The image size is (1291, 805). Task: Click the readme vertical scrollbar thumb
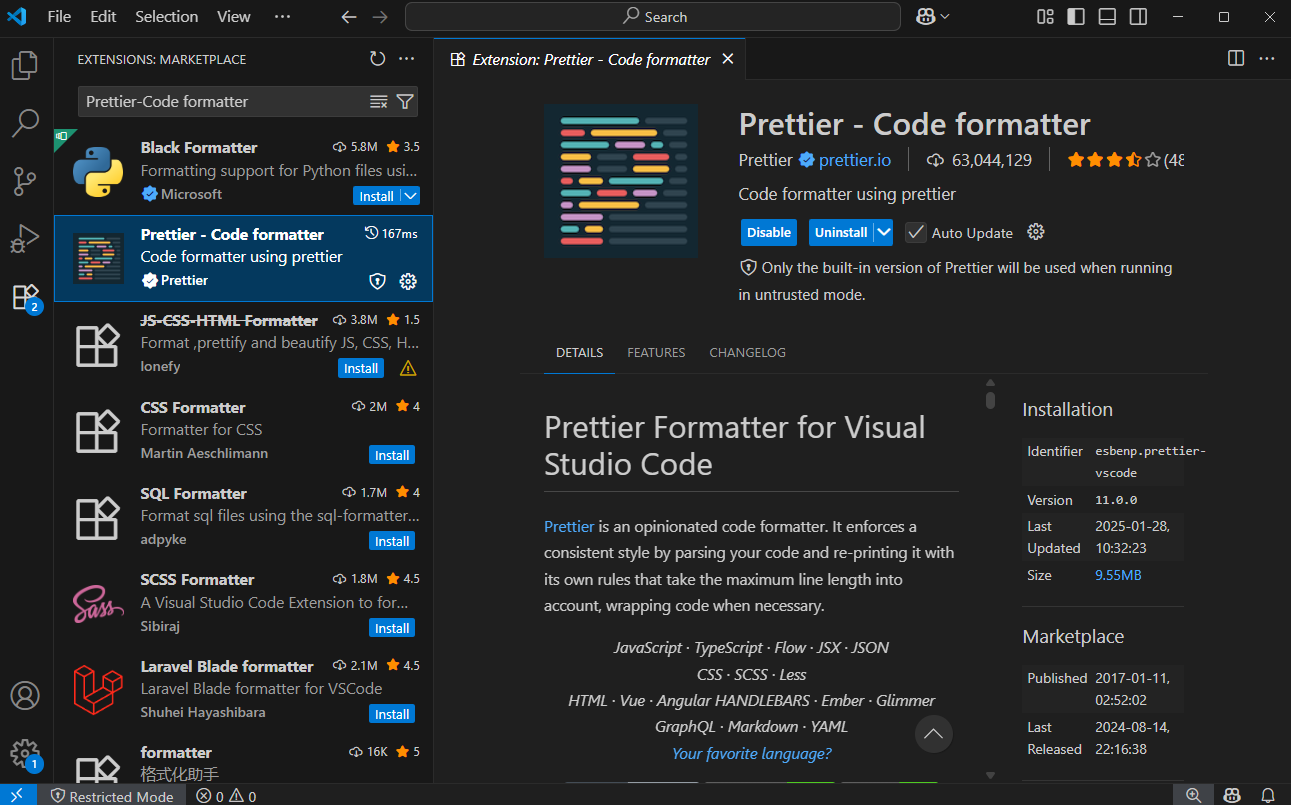[x=990, y=400]
